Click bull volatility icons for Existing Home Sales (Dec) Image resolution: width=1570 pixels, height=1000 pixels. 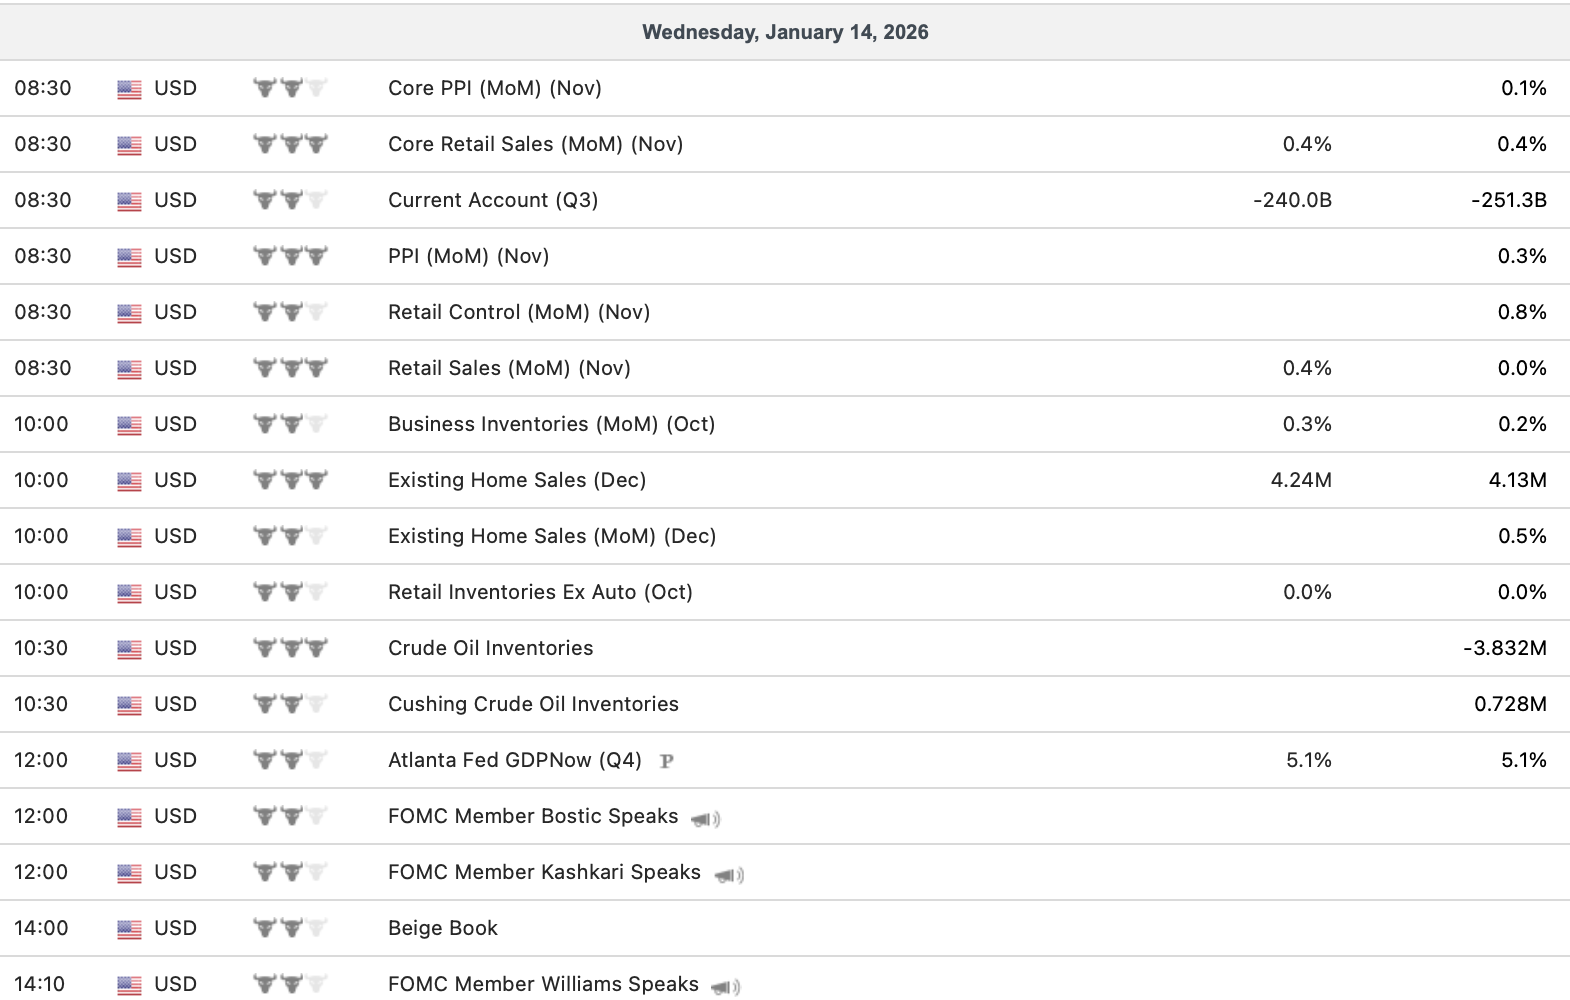pyautogui.click(x=290, y=480)
